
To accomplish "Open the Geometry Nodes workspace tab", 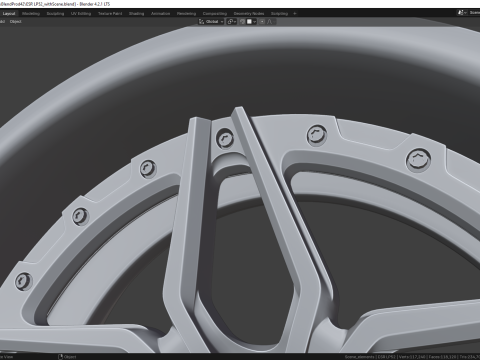I will point(249,14).
